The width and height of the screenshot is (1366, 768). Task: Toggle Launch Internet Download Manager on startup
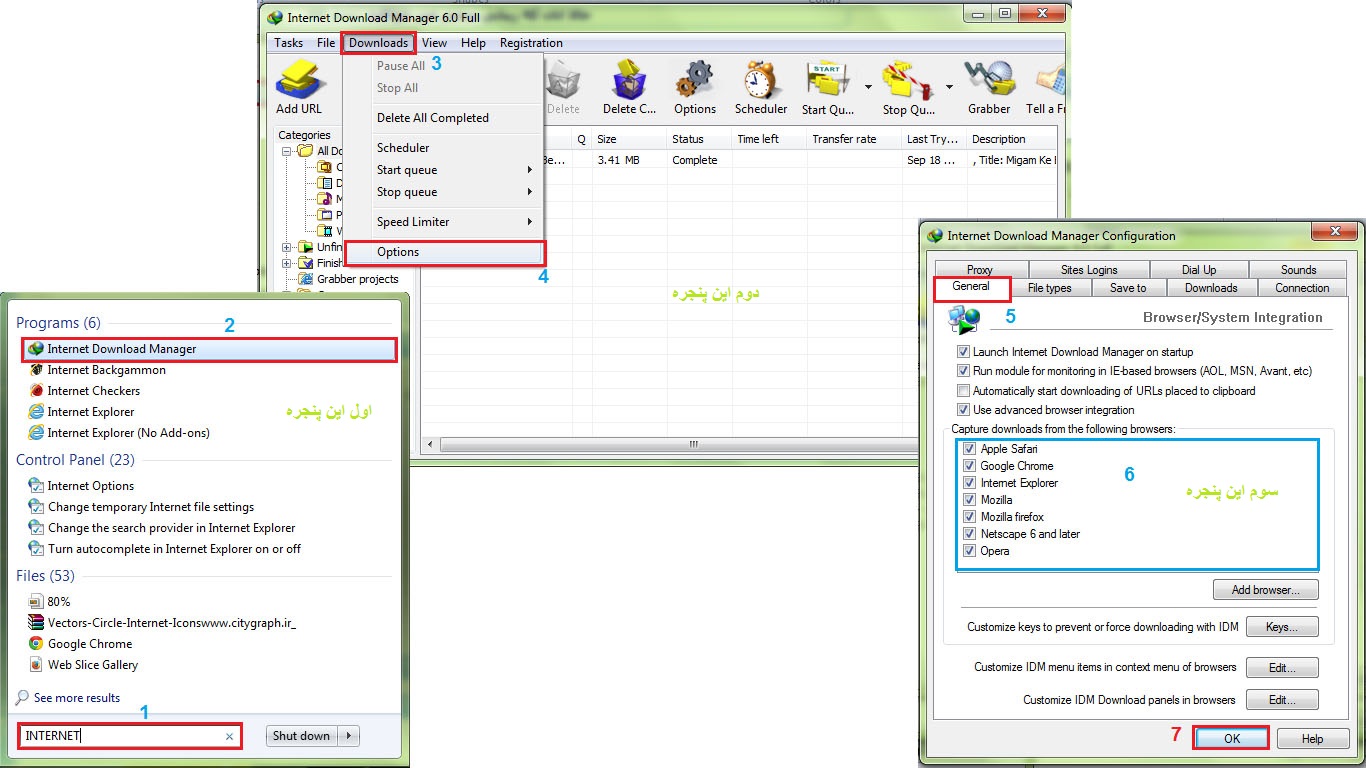pos(964,352)
